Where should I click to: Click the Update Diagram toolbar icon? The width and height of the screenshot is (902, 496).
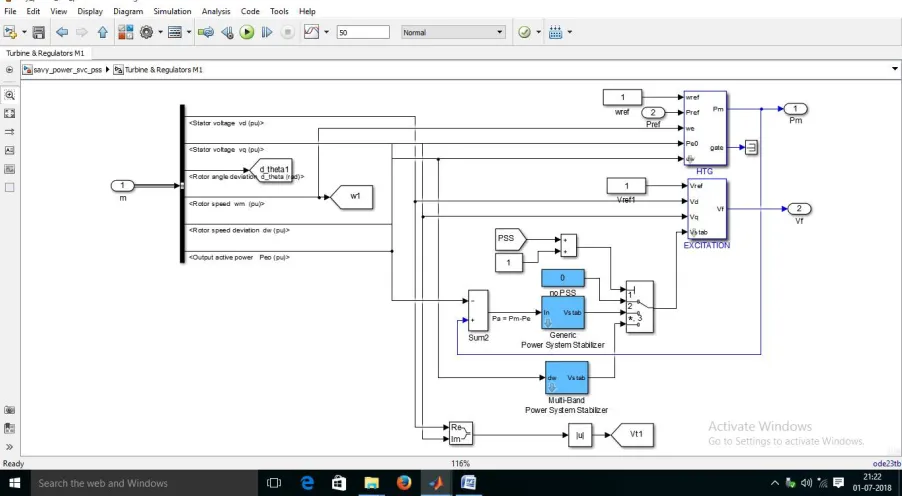coord(206,32)
